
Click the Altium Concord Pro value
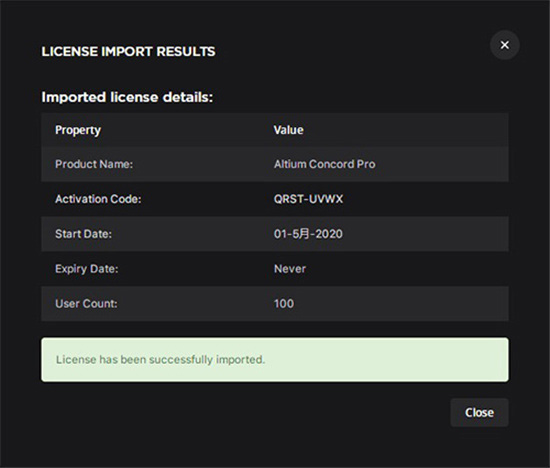coord(324,164)
